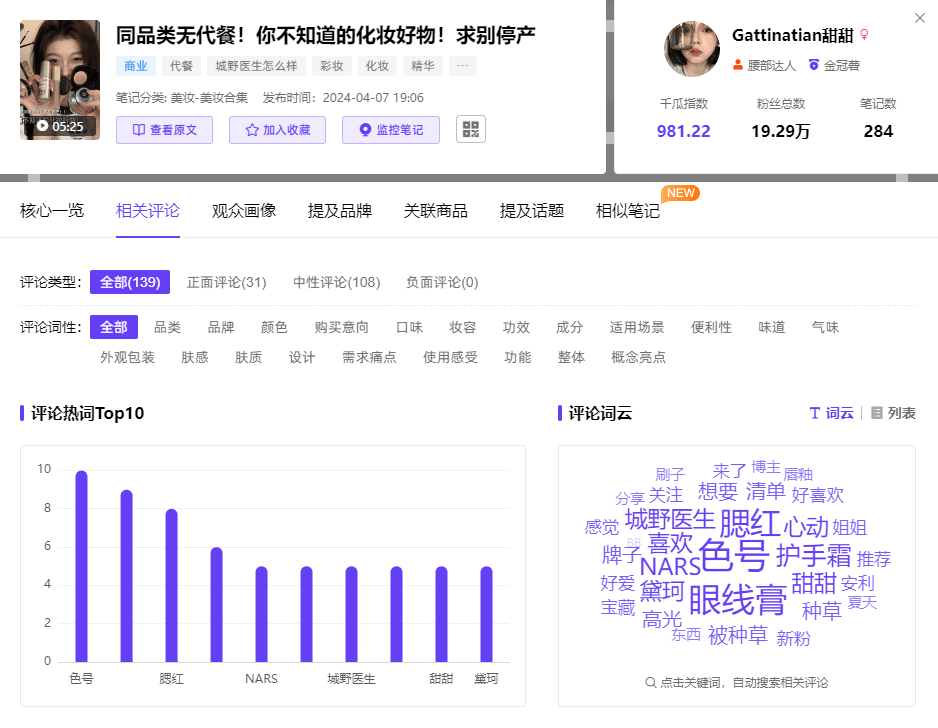Filter by 正面评论(31)

(x=227, y=282)
